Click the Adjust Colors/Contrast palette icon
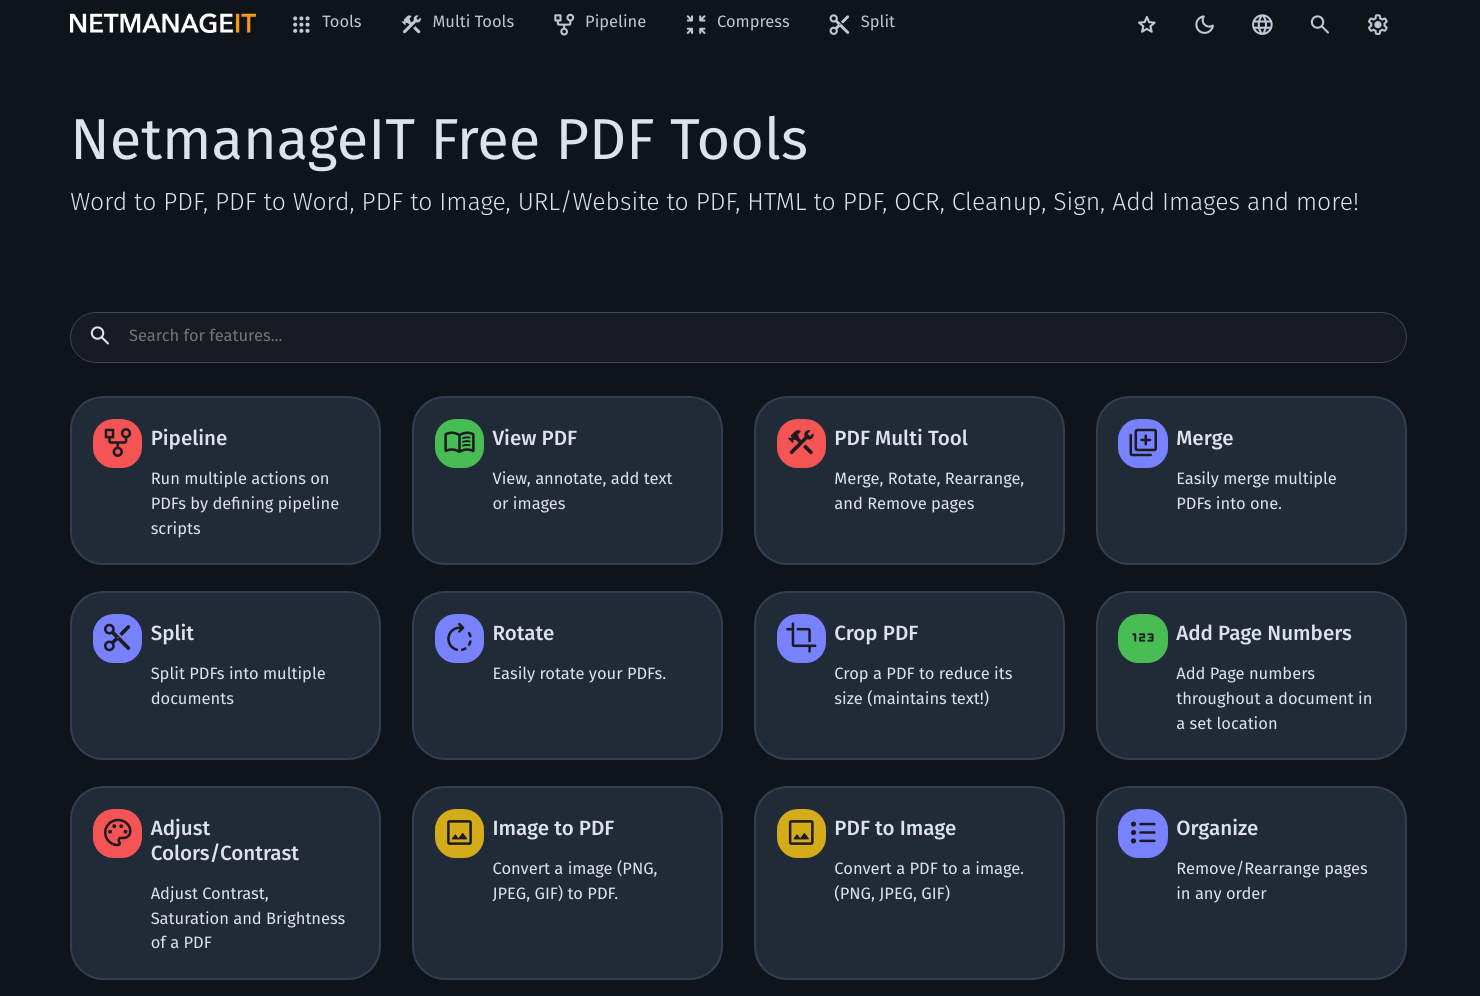Viewport: 1480px width, 996px height. 117,833
